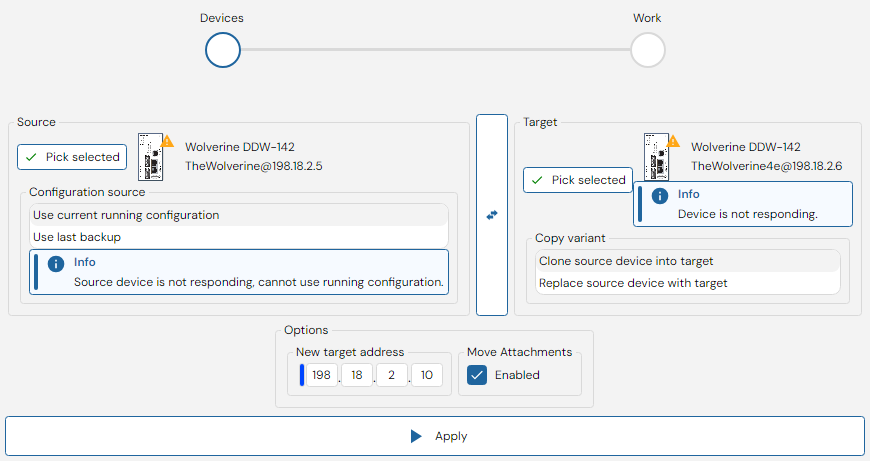This screenshot has height=461, width=870.
Task: Click fourth IP octet field 10
Action: 427,375
